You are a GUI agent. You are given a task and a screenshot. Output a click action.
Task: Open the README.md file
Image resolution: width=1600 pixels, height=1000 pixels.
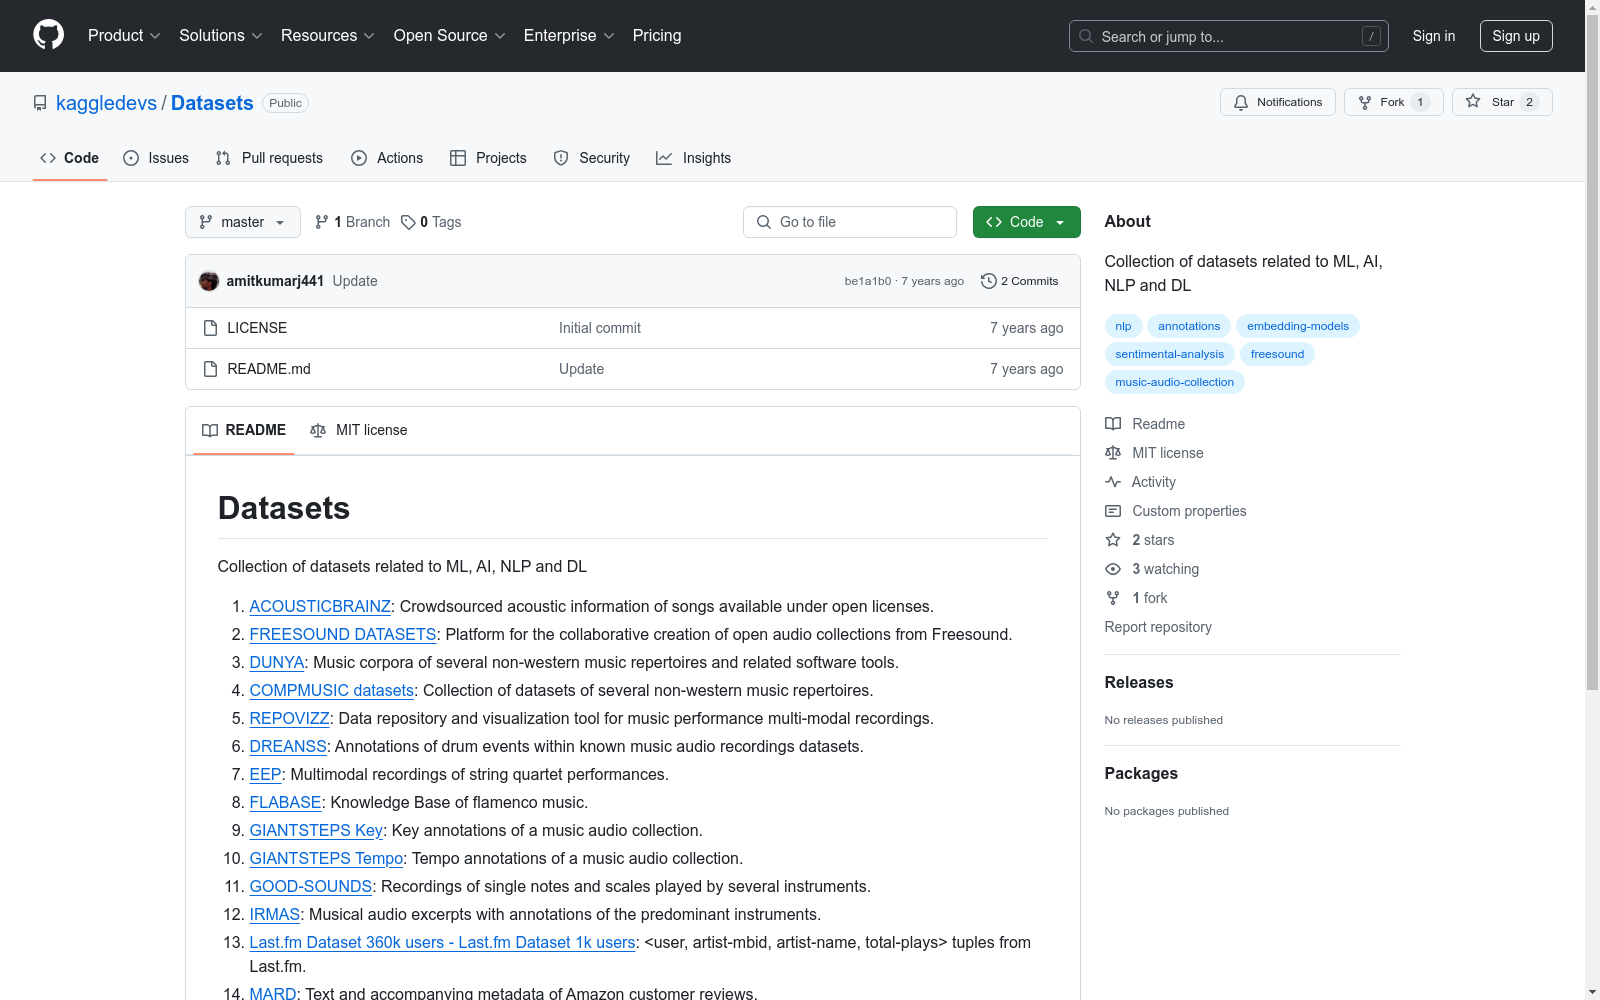click(x=269, y=369)
